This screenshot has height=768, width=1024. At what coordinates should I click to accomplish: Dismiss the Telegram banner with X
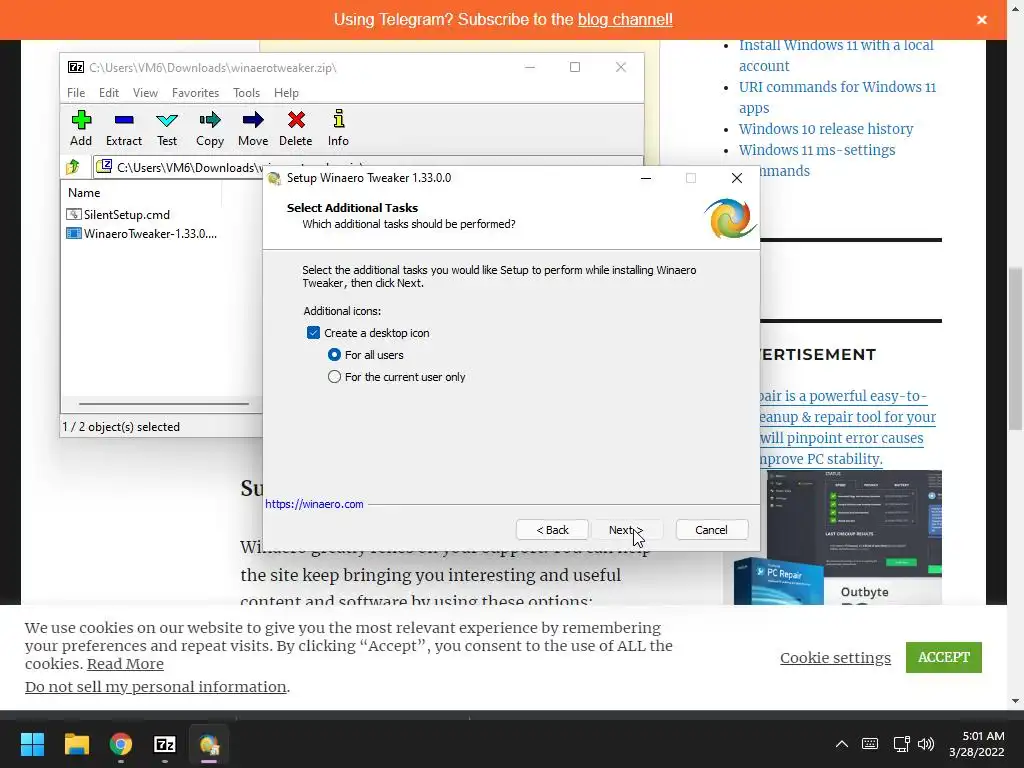click(982, 20)
